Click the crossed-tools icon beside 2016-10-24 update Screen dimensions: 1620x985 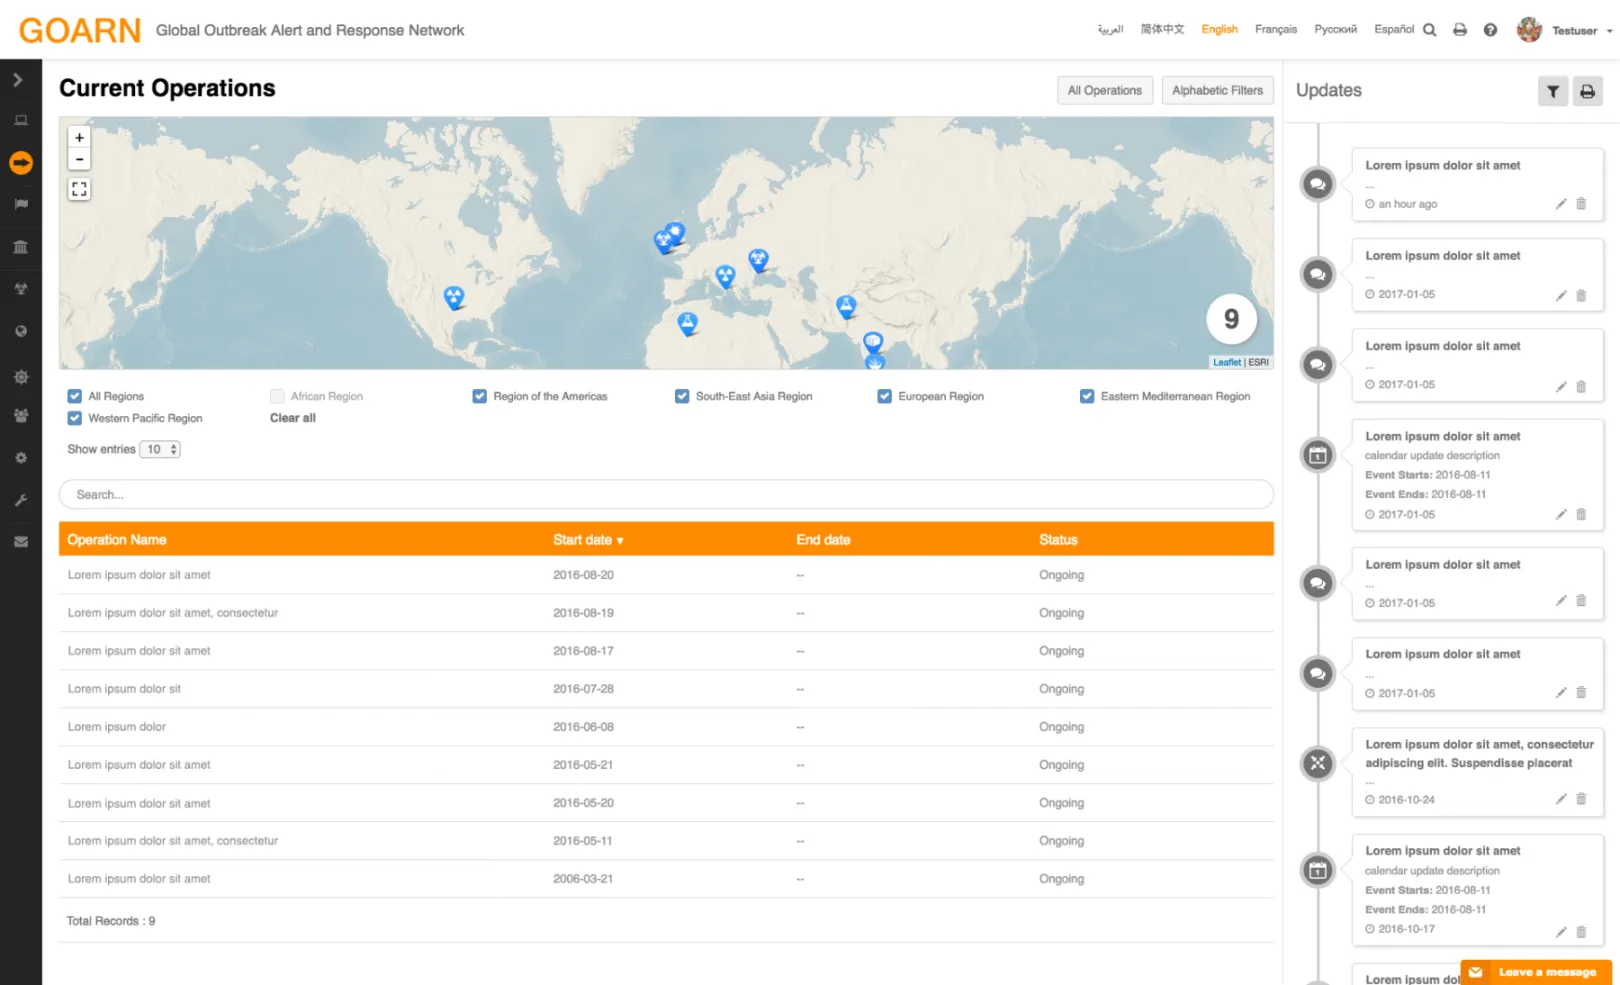click(x=1318, y=764)
